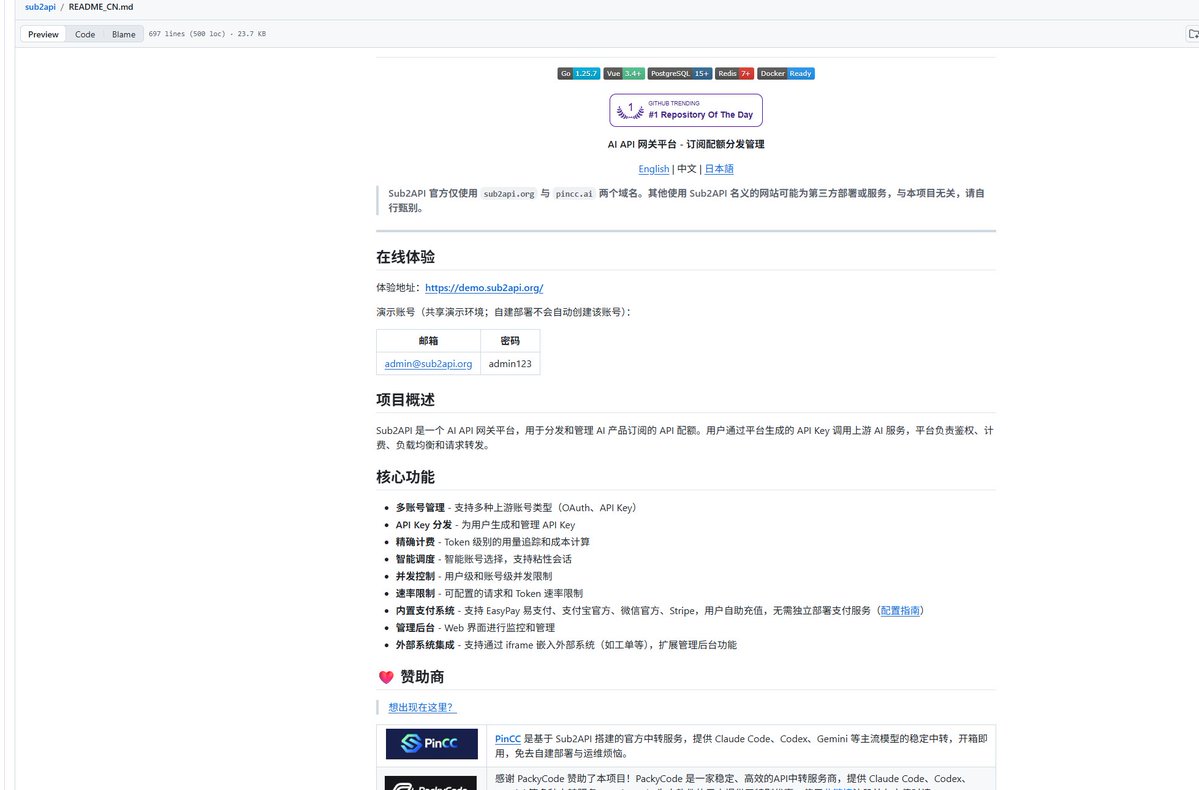This screenshot has height=790, width=1199.
Task: Switch README language to 日本語
Action: coord(719,168)
